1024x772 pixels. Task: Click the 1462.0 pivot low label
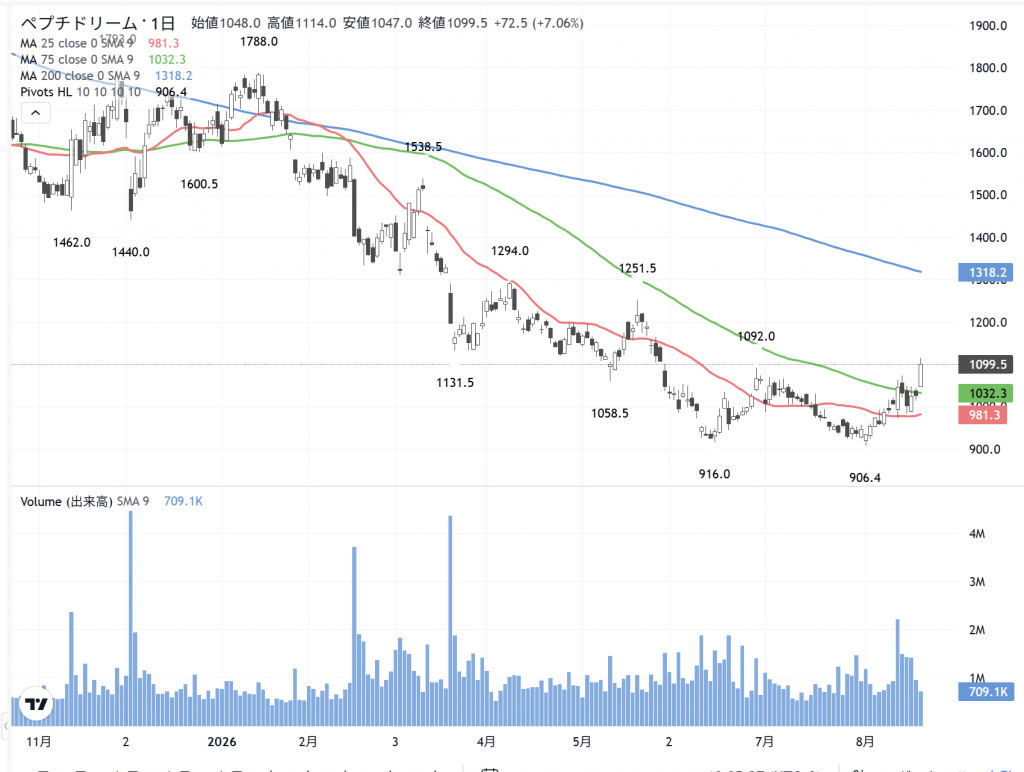[72, 243]
